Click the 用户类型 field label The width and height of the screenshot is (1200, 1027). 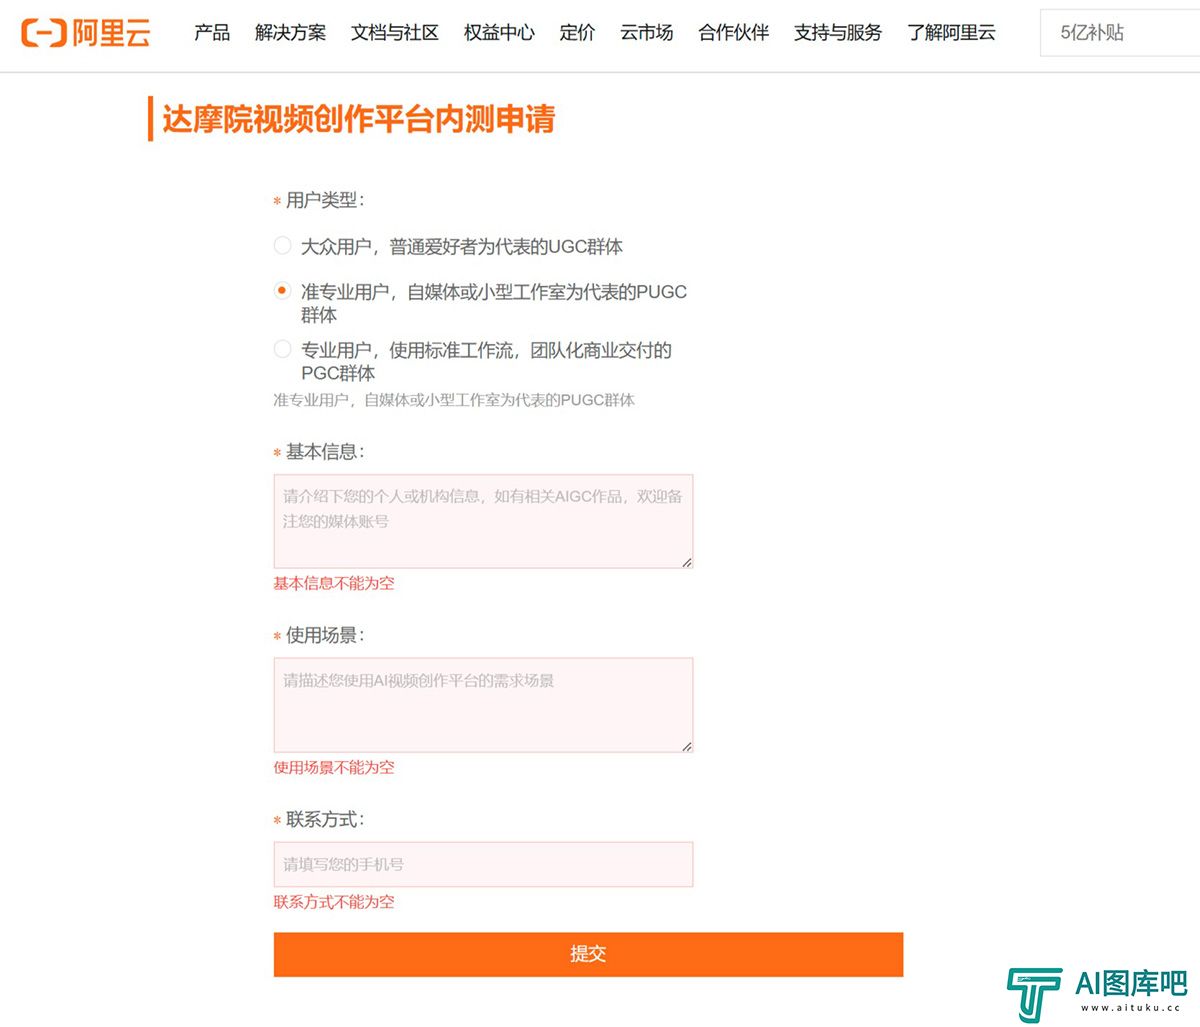point(325,200)
